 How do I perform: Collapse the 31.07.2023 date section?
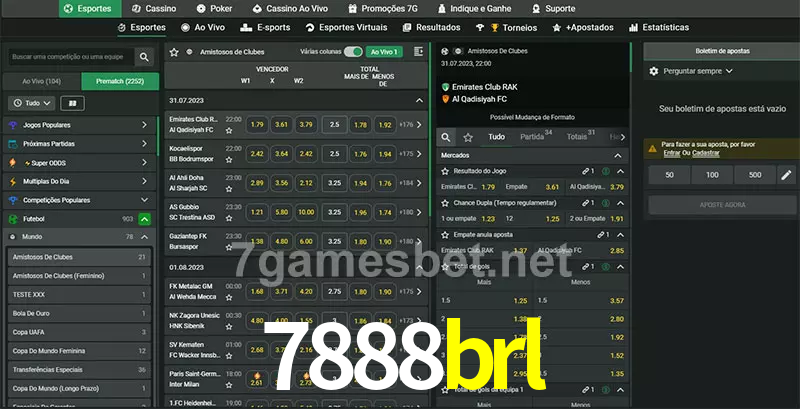click(419, 101)
